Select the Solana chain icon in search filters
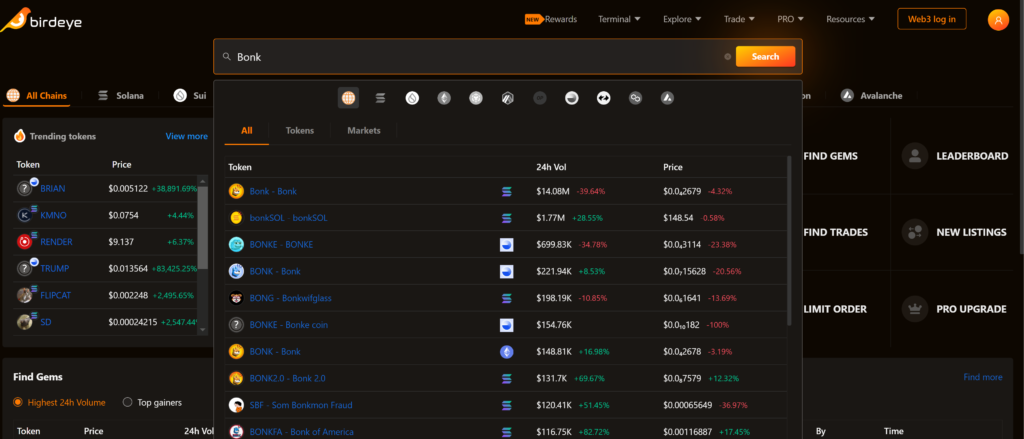 [380, 98]
